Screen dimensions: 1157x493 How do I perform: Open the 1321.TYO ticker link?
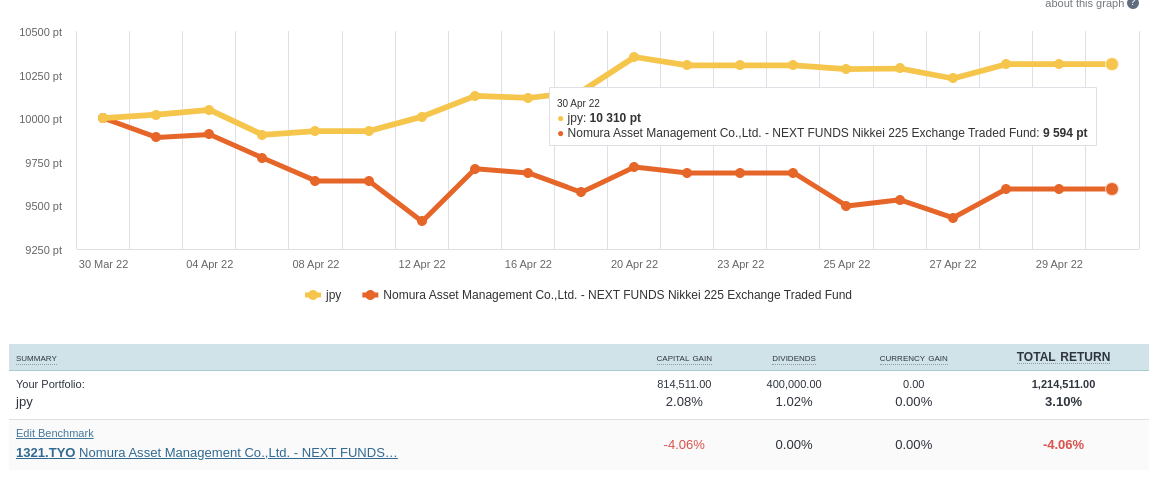pyautogui.click(x=45, y=452)
